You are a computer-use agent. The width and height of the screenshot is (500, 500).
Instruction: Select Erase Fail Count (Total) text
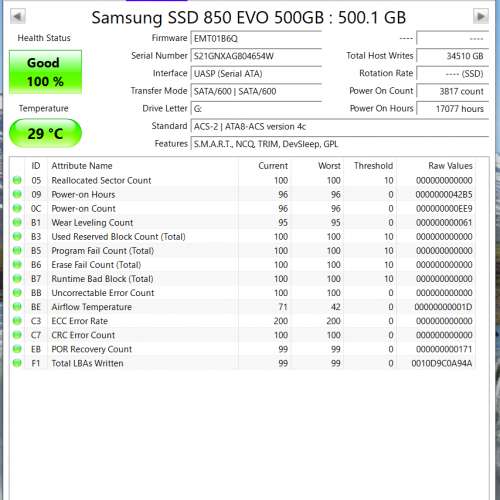[x=96, y=265]
